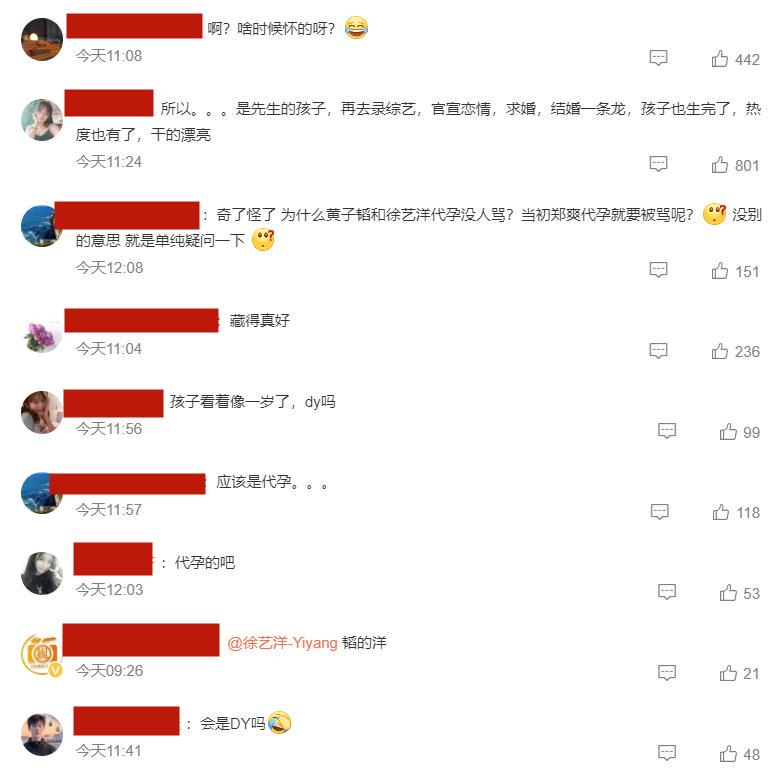Like the comment with 801 likes
776x775 pixels.
[x=720, y=165]
